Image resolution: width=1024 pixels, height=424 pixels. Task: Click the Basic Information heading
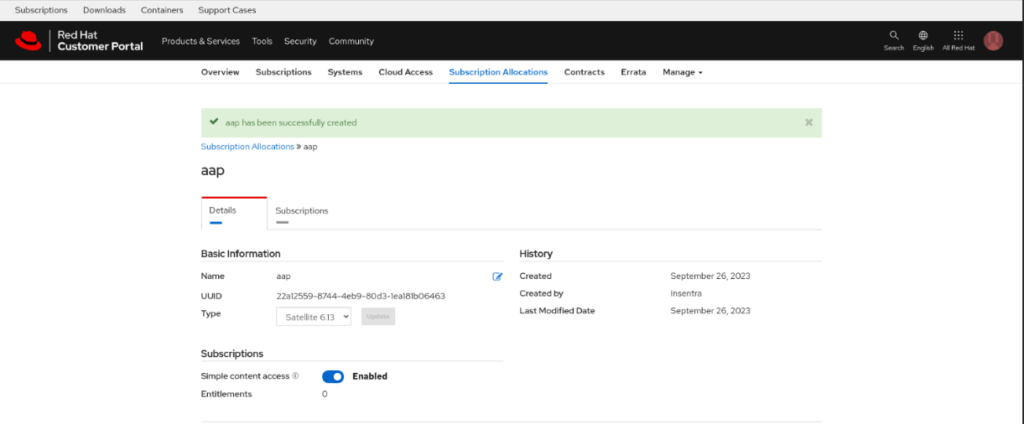pos(240,253)
